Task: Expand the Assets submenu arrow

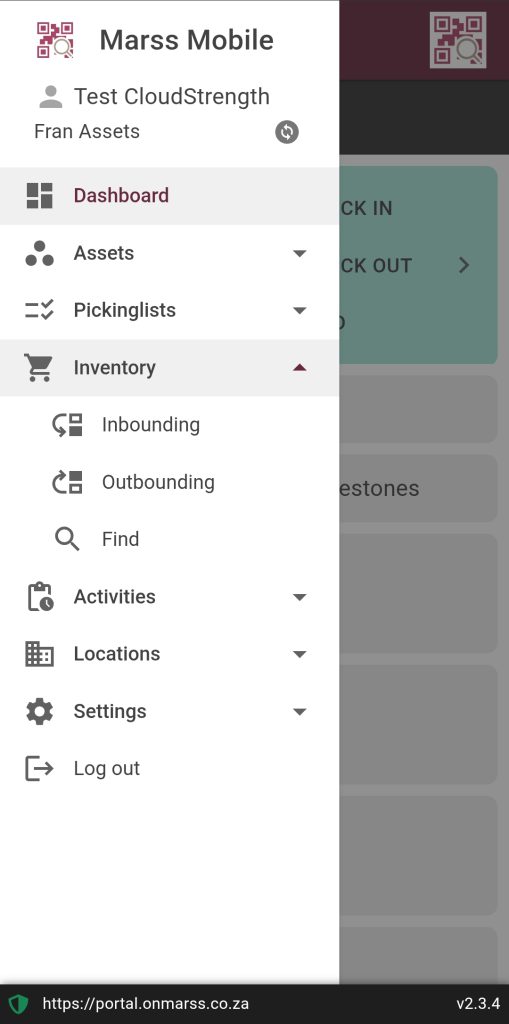Action: pyautogui.click(x=300, y=253)
